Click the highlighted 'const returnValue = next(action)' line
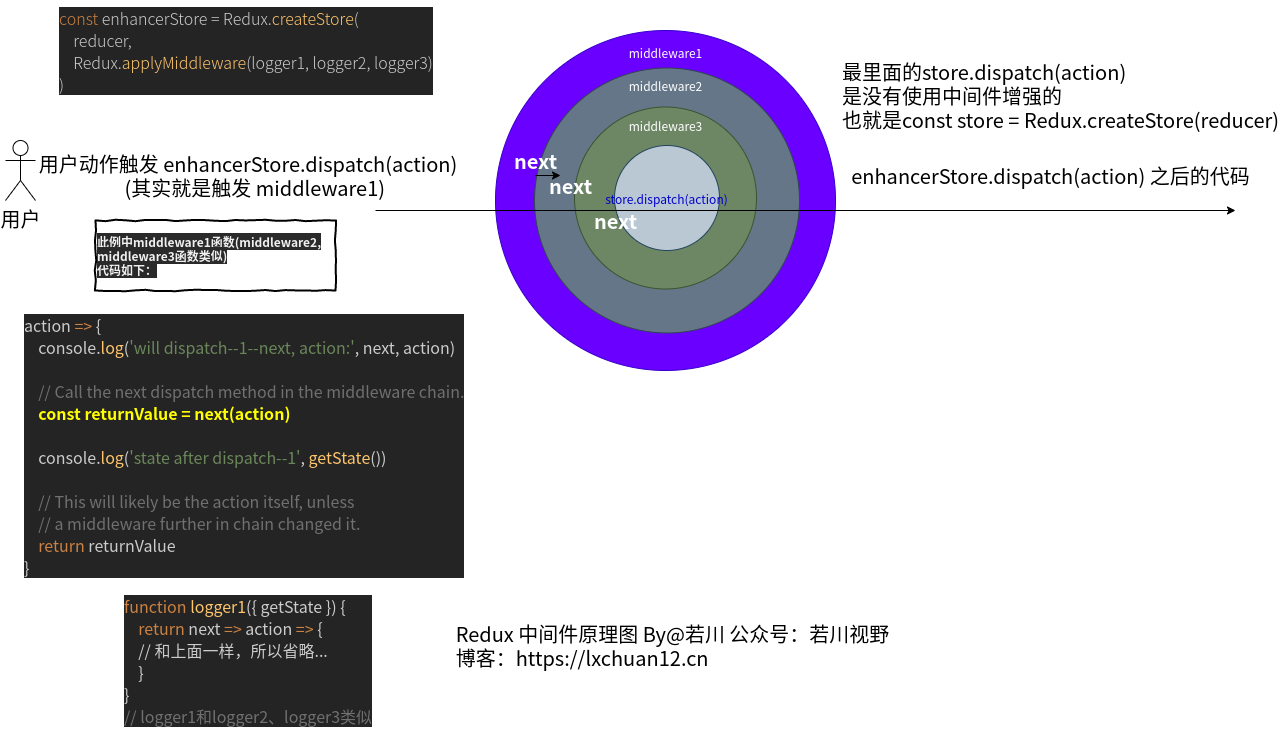 point(164,414)
